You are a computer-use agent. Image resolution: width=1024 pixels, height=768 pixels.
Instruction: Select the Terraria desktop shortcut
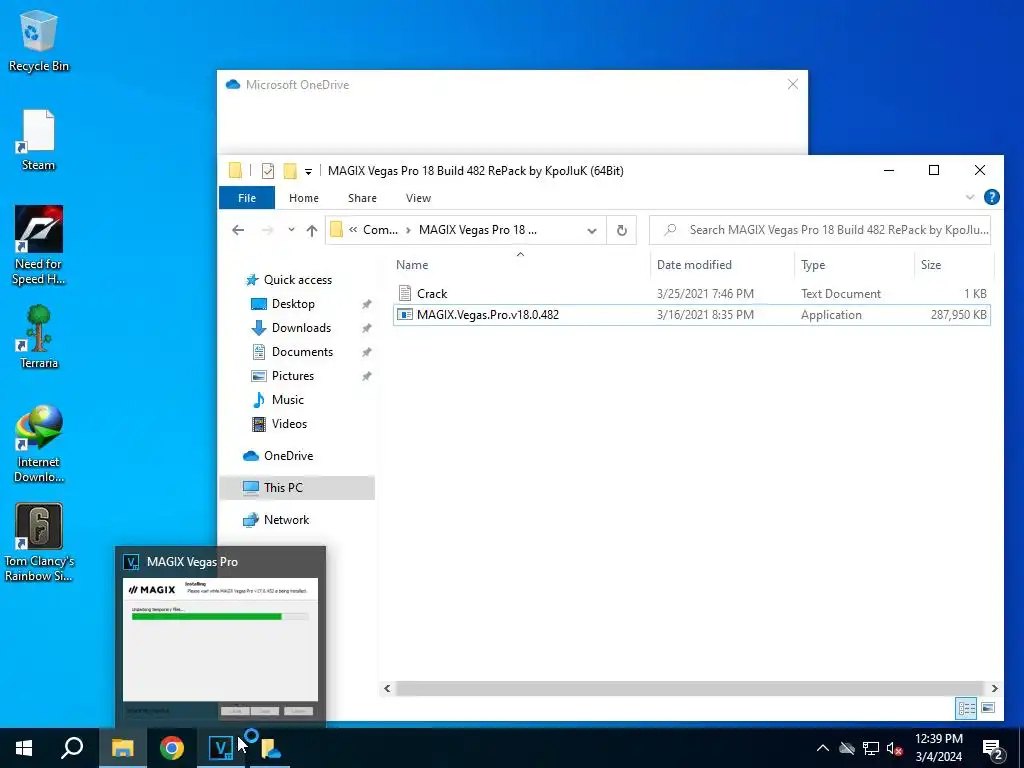click(39, 337)
